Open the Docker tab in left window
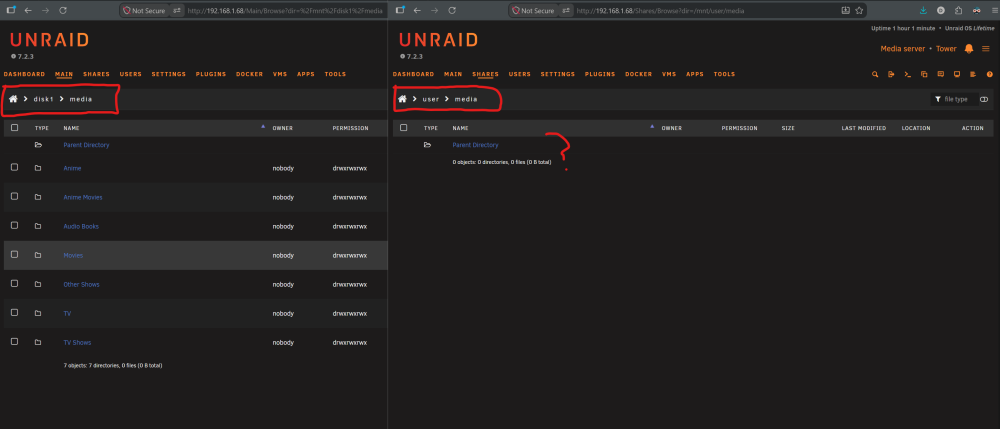 click(x=249, y=75)
